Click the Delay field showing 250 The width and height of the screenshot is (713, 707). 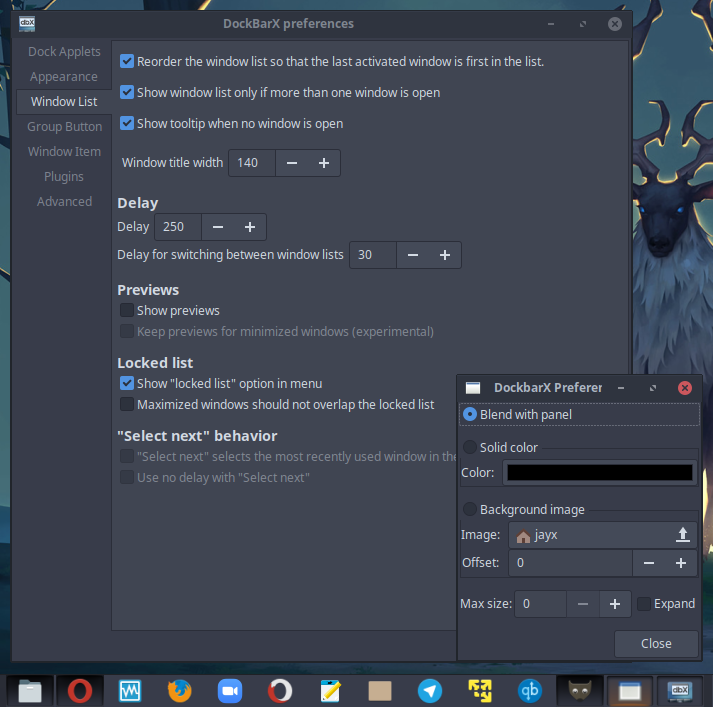(x=178, y=227)
